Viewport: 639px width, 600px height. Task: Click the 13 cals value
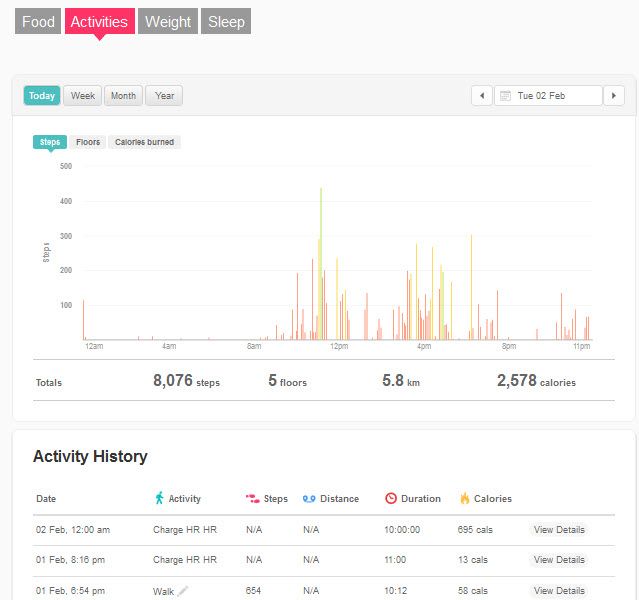coord(473,560)
